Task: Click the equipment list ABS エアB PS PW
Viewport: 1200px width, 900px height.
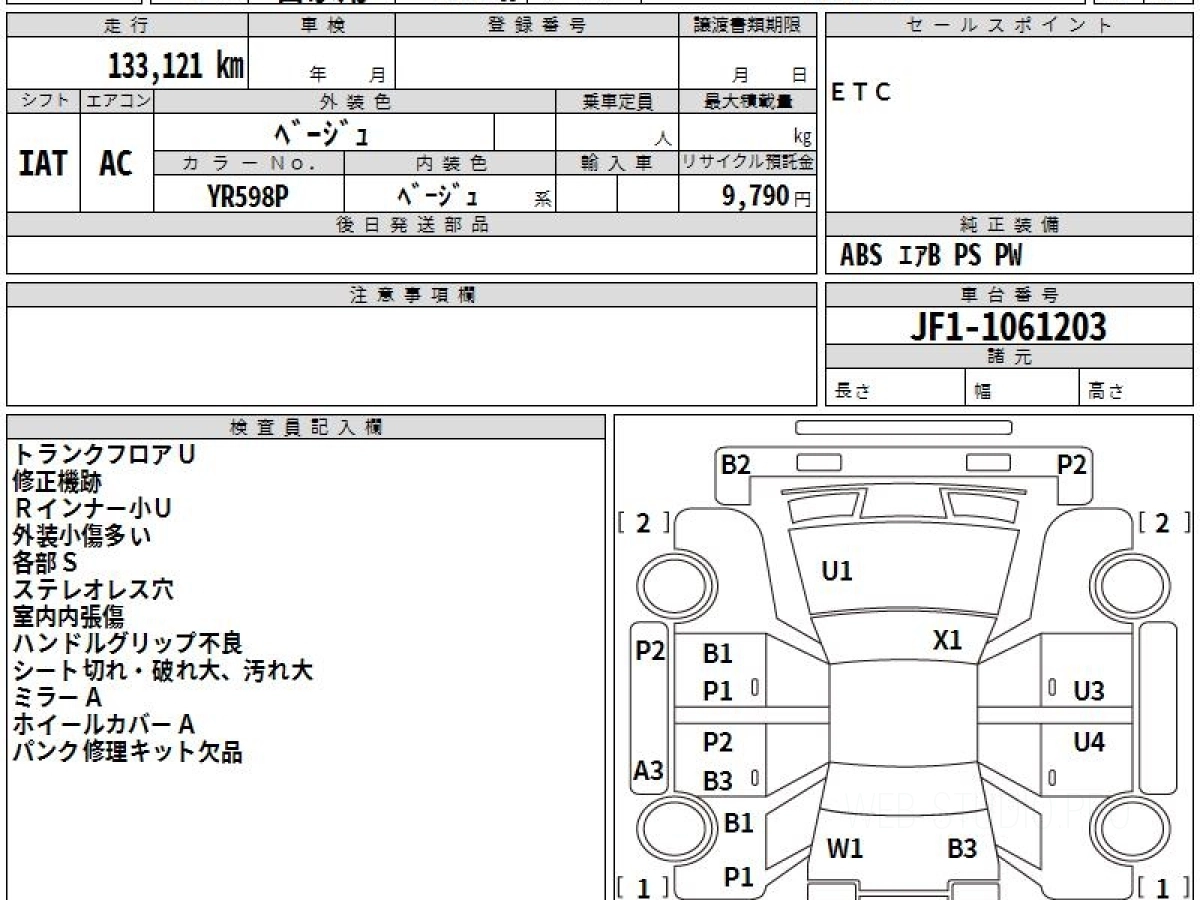Action: (x=931, y=256)
